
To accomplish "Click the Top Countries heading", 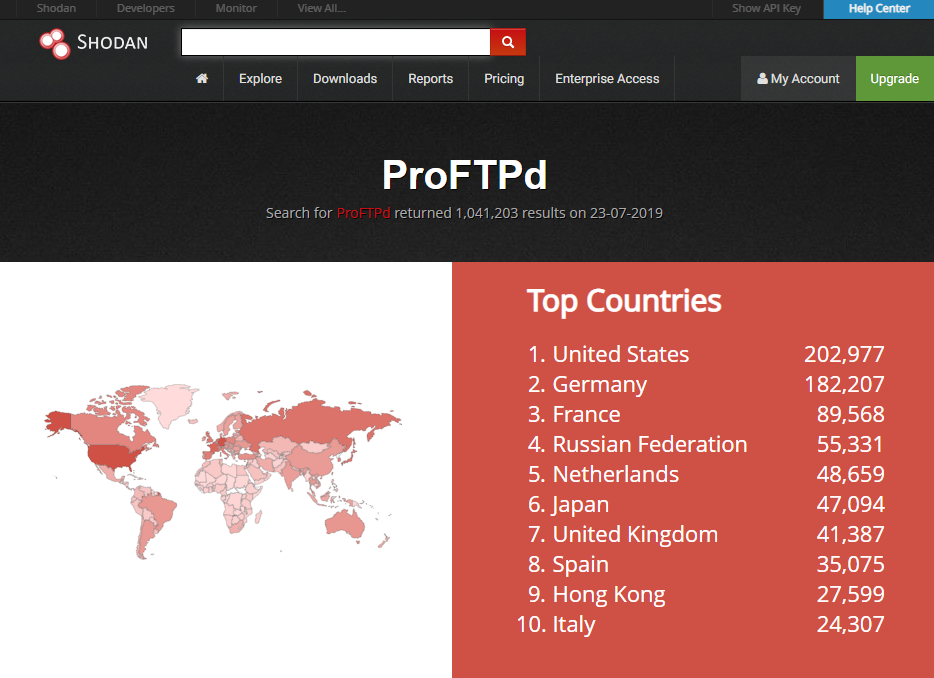I will pos(624,301).
